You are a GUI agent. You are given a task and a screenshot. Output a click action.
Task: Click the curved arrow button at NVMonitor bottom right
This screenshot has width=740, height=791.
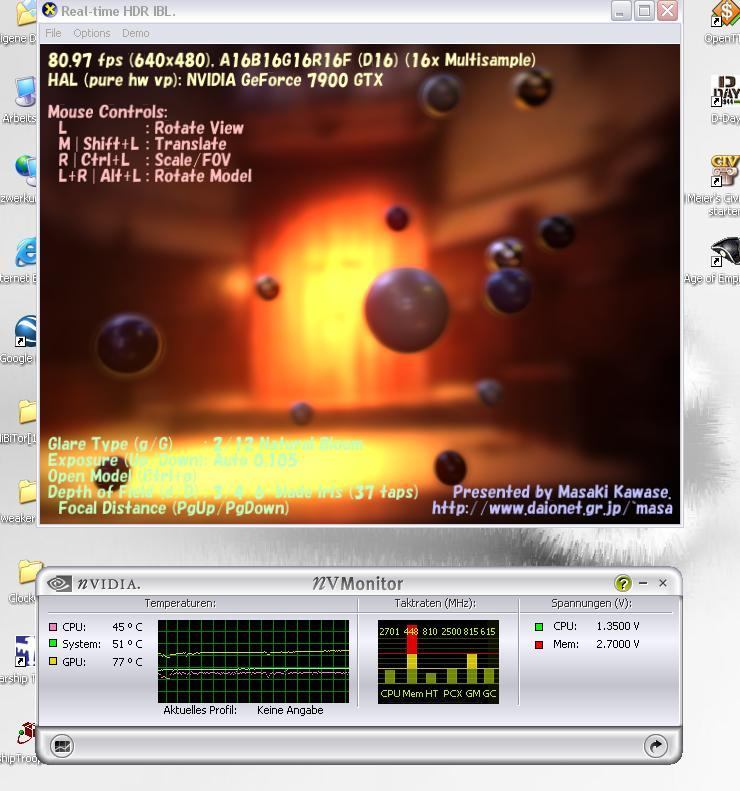coord(656,746)
